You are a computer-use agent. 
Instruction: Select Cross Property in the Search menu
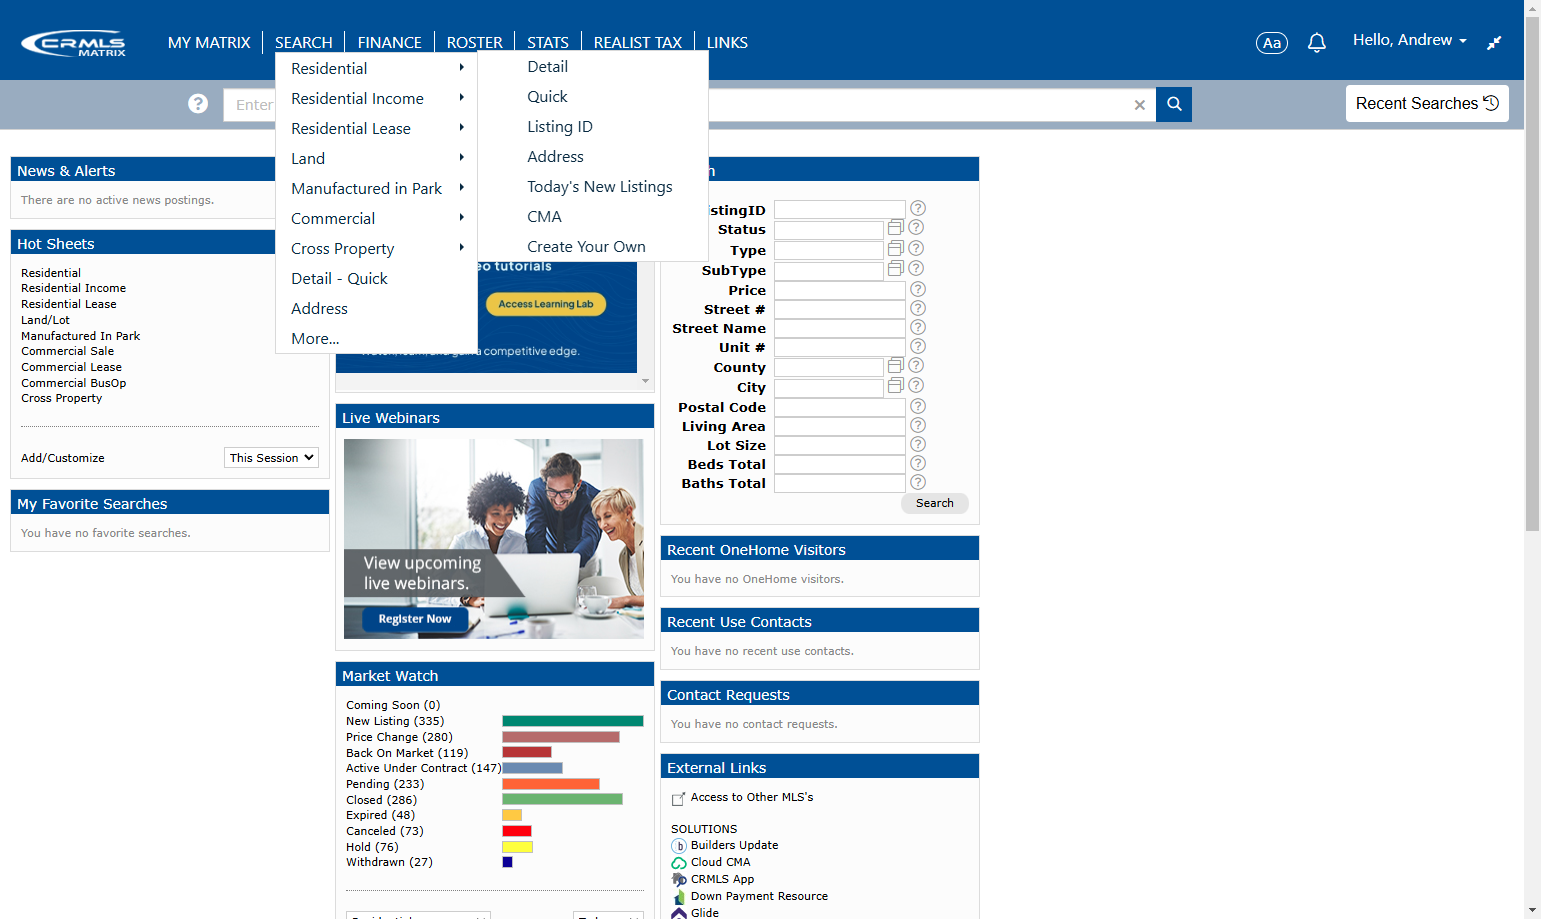[x=343, y=249]
